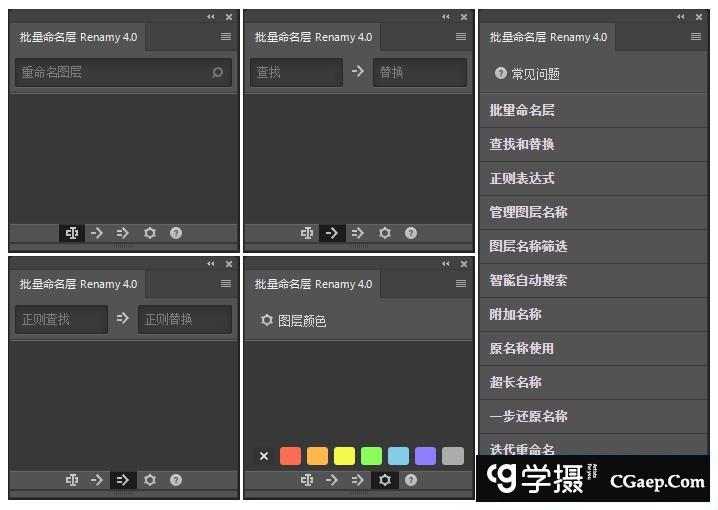
Task: Open the settings gear in the 查找/替换 panel toolbar
Action: [x=385, y=233]
